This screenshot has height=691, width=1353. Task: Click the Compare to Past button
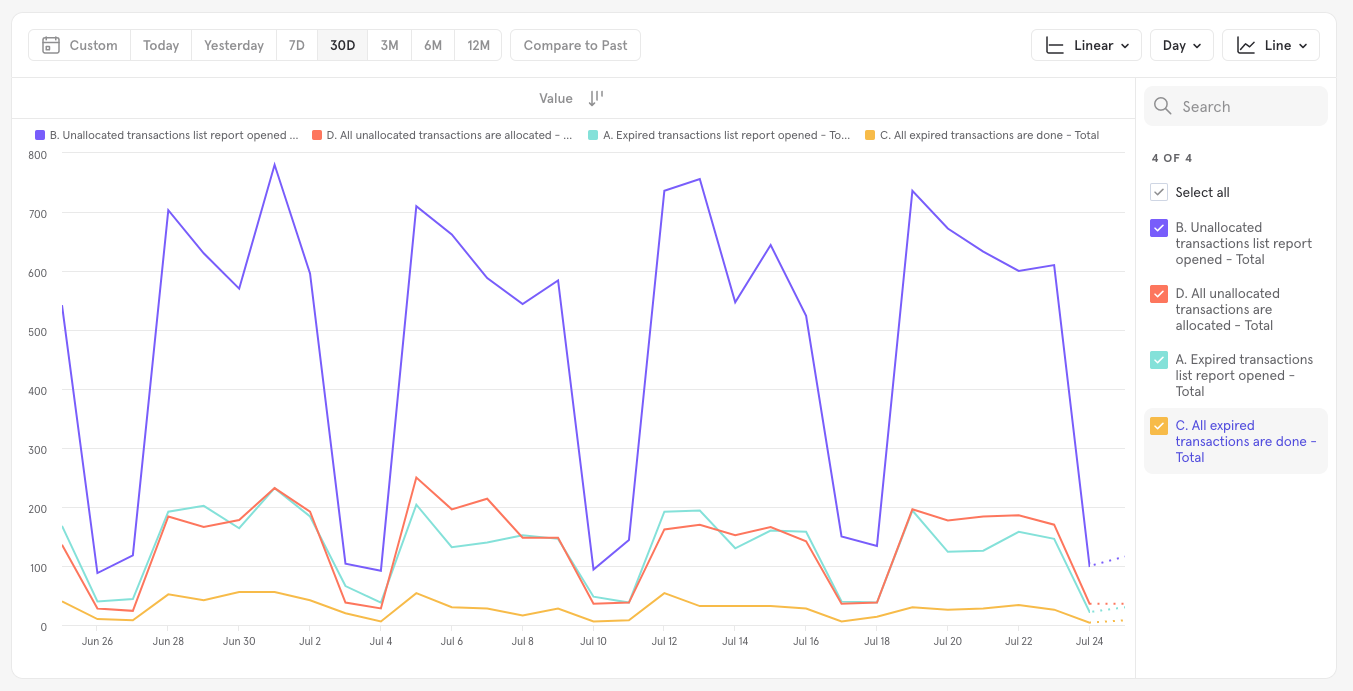(x=576, y=45)
